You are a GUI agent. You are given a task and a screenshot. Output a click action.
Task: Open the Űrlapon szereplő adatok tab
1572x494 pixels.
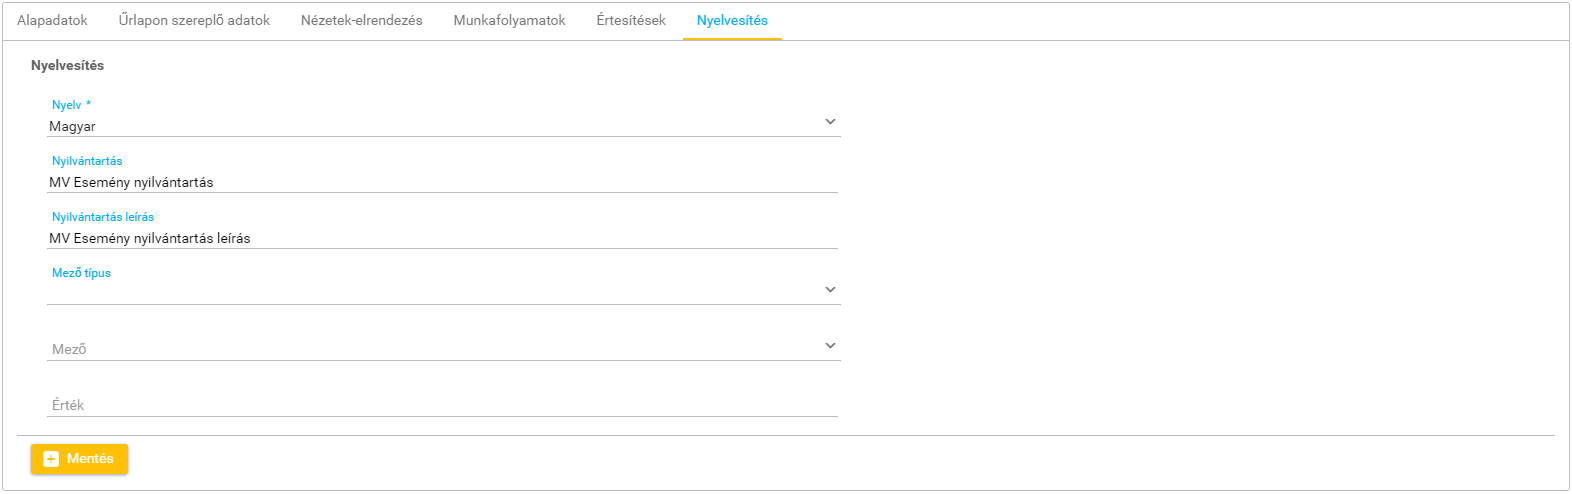[x=194, y=20]
